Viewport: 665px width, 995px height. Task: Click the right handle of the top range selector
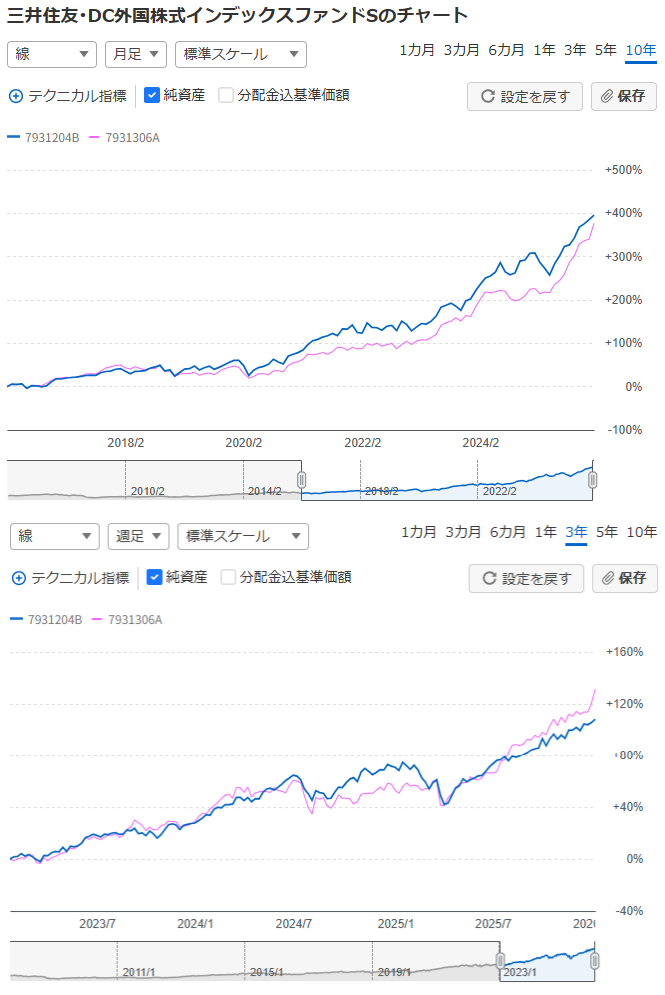tap(591, 480)
